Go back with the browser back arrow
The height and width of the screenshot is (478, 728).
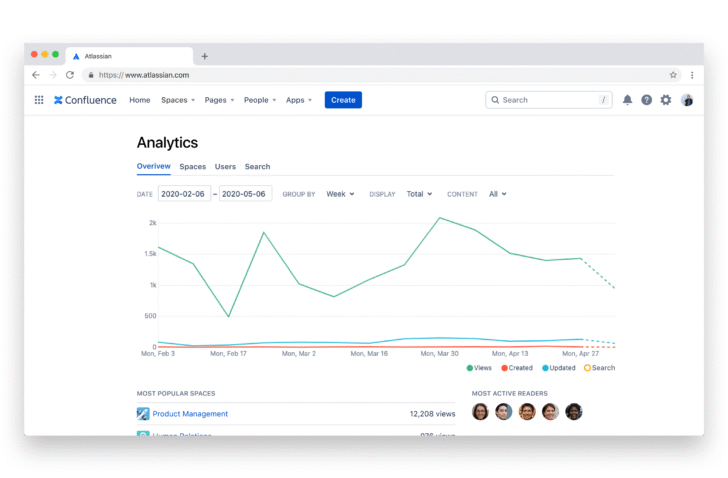point(36,75)
